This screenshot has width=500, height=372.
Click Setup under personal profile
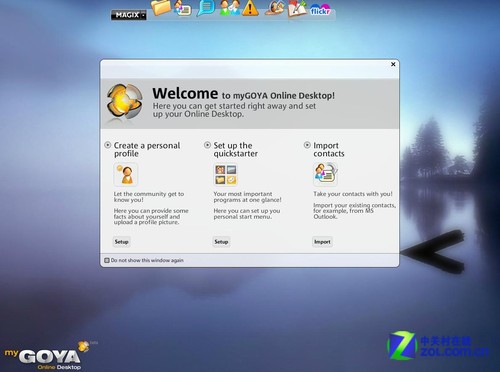click(121, 242)
